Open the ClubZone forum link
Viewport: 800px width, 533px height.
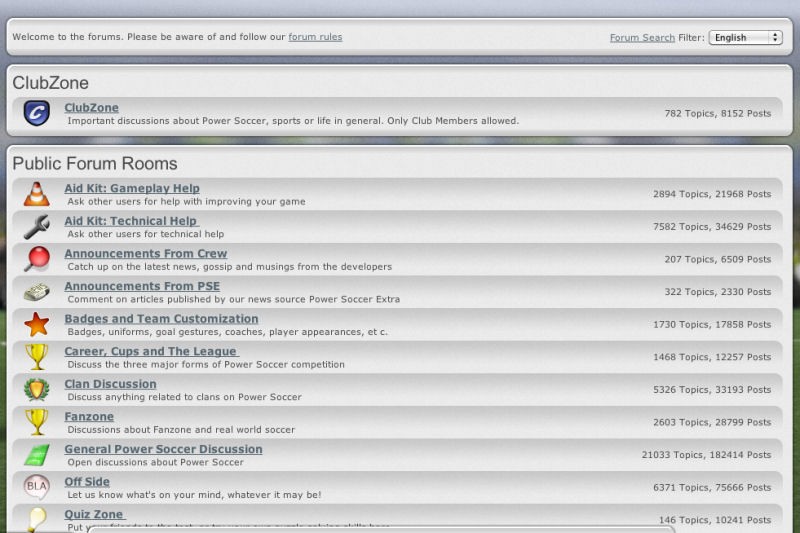[x=91, y=108]
